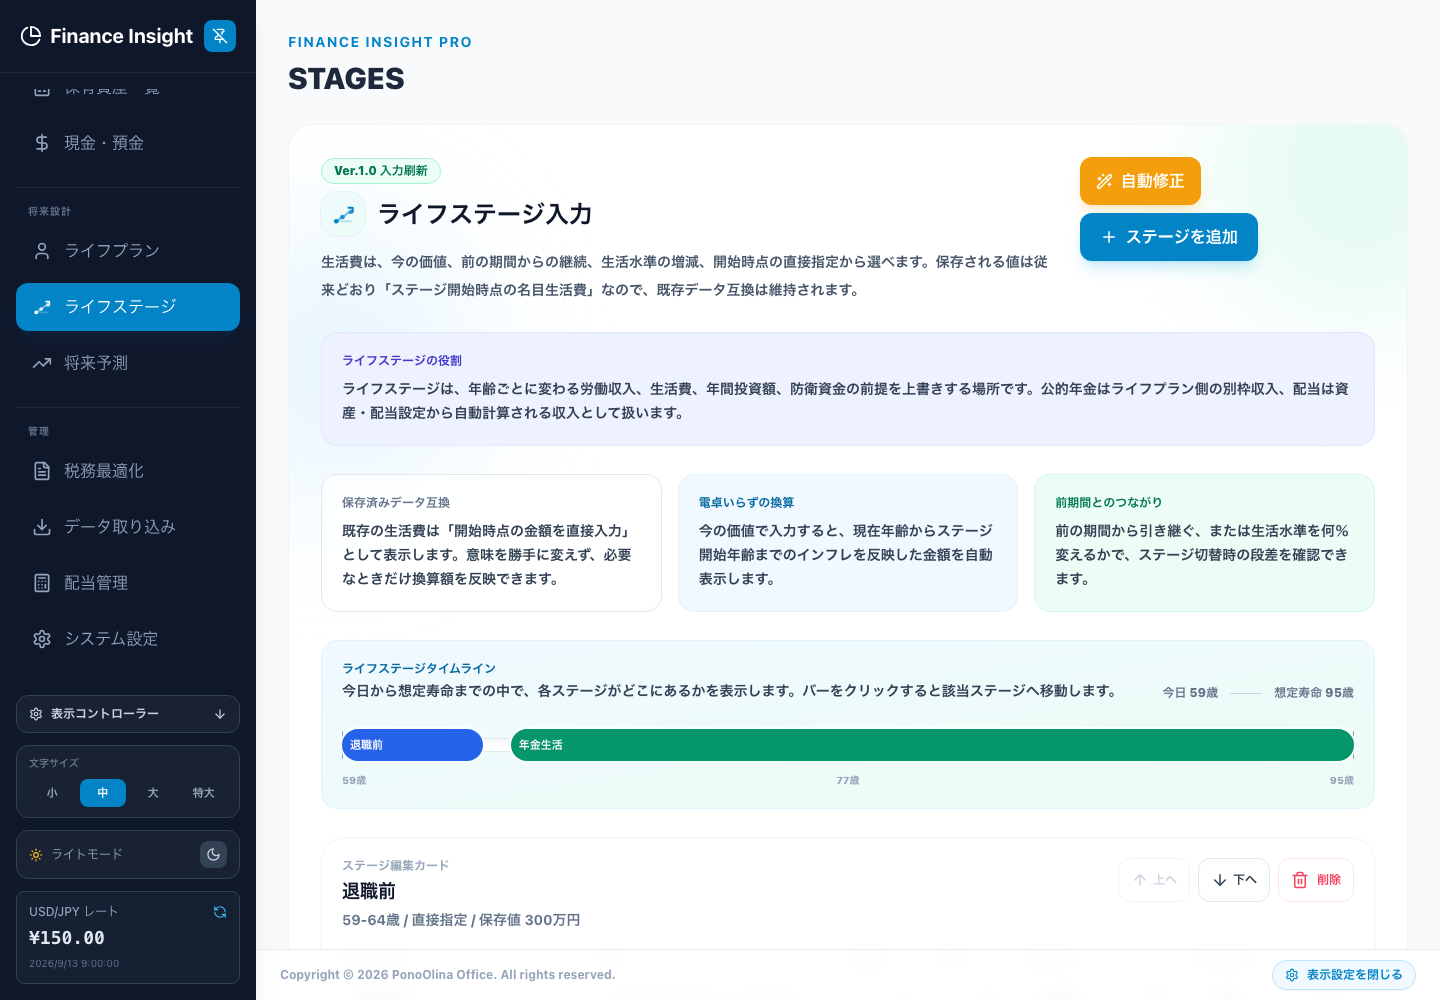Click the データ取り込み download icon

click(42, 527)
